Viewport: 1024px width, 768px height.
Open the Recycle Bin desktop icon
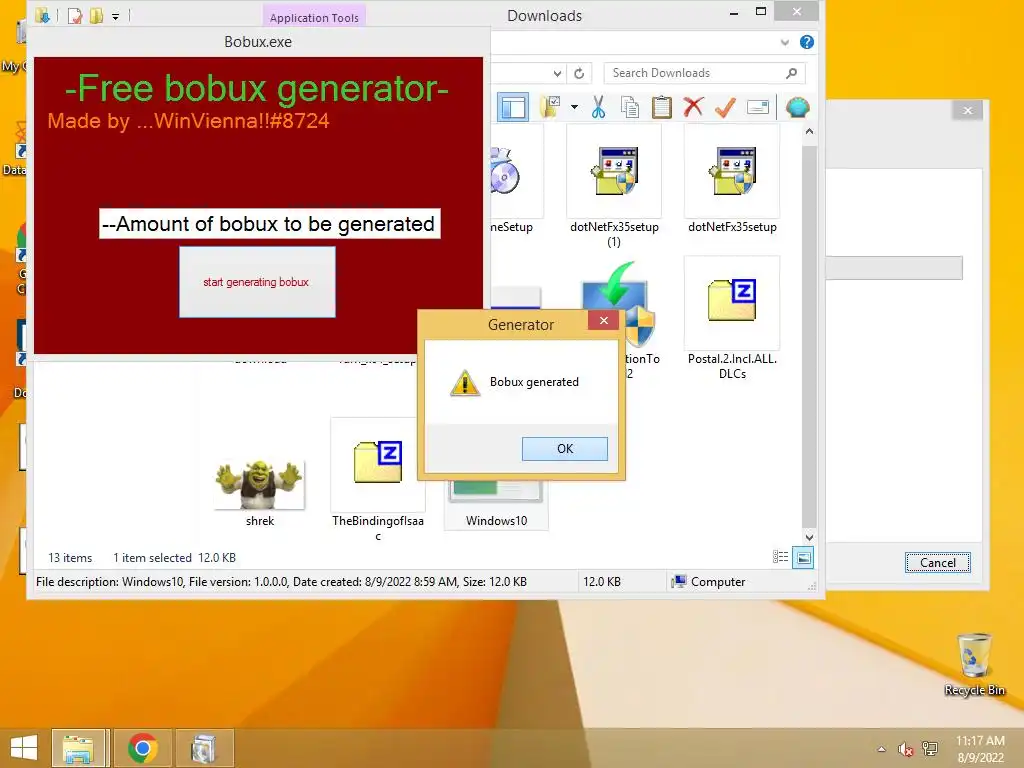click(974, 664)
